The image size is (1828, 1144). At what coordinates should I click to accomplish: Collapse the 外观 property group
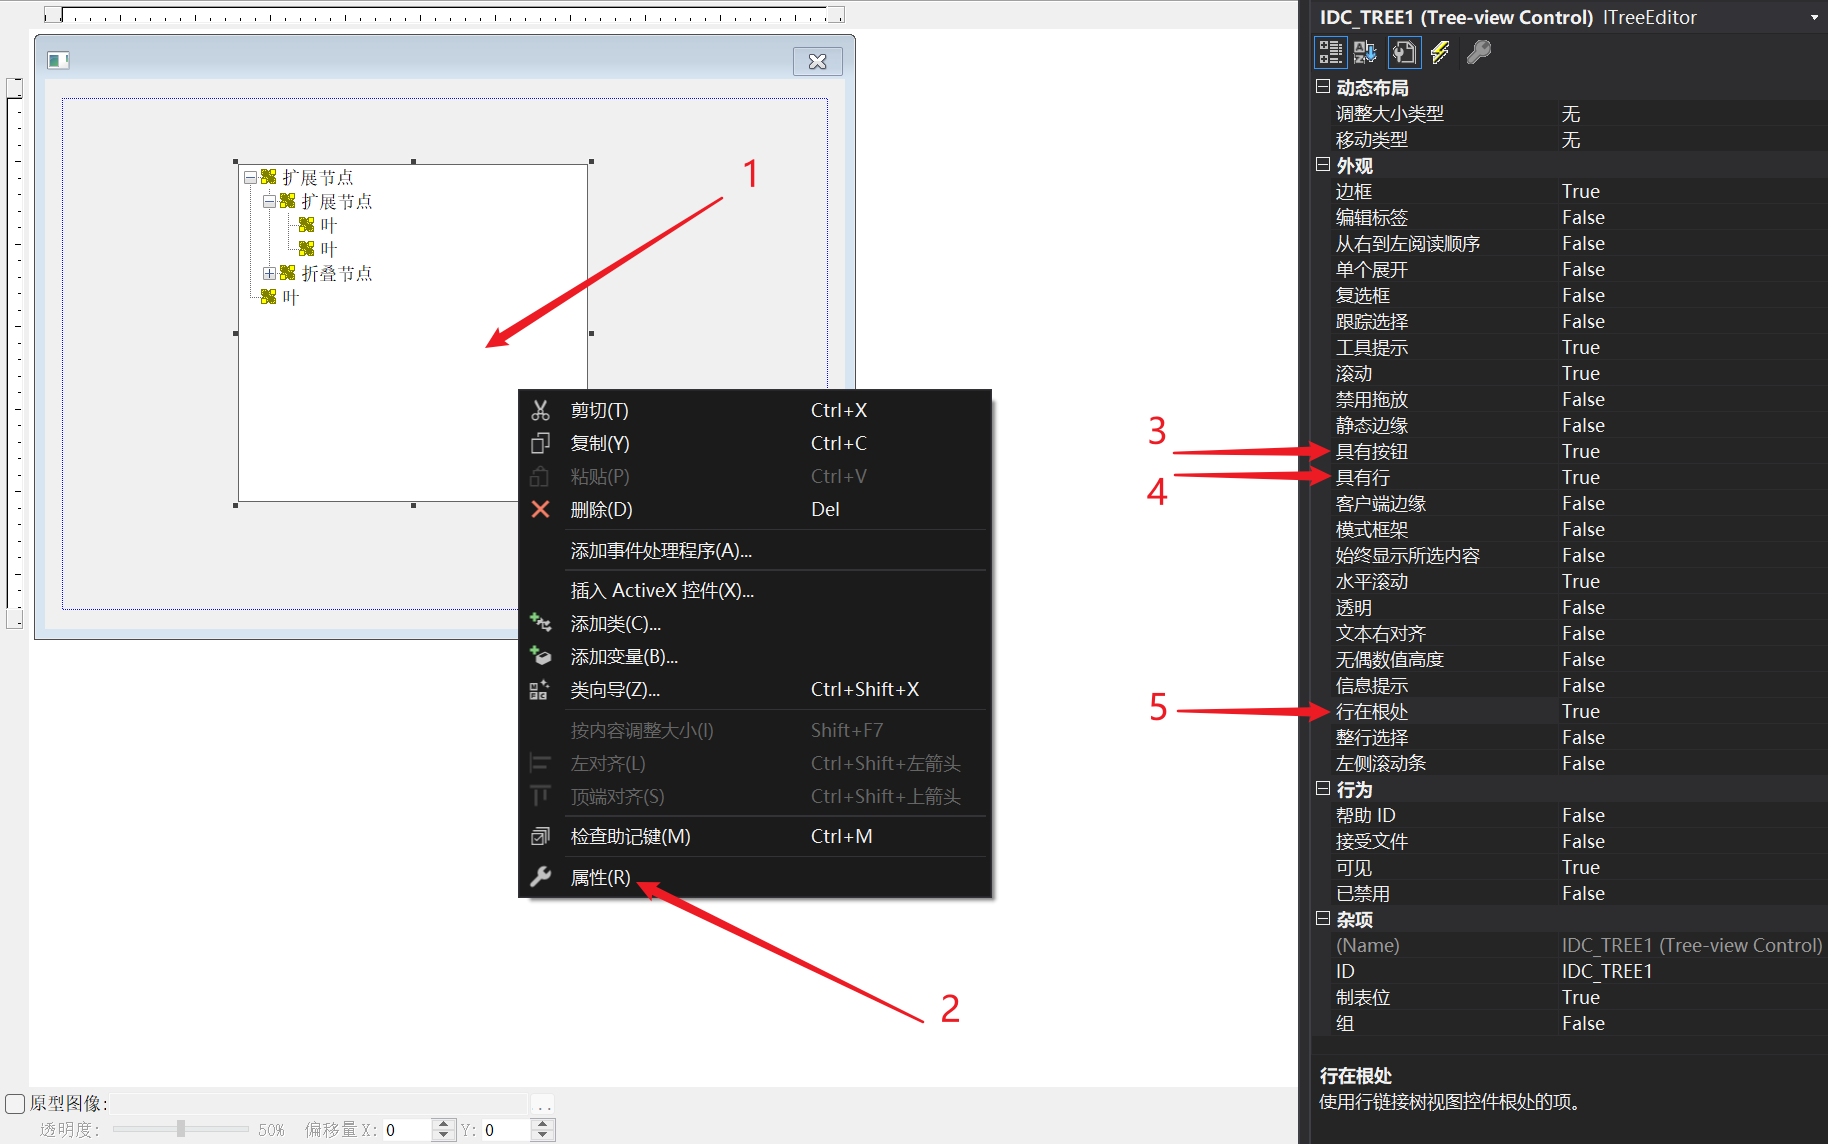pyautogui.click(x=1323, y=165)
